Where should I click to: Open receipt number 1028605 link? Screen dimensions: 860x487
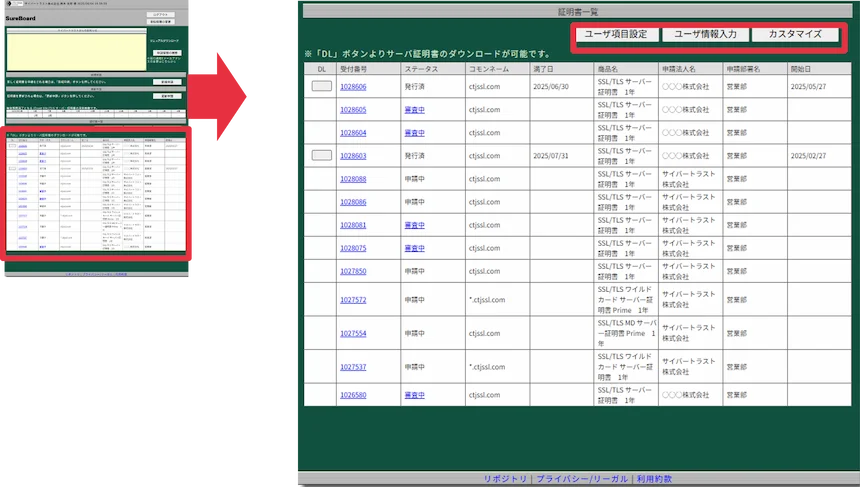point(353,110)
